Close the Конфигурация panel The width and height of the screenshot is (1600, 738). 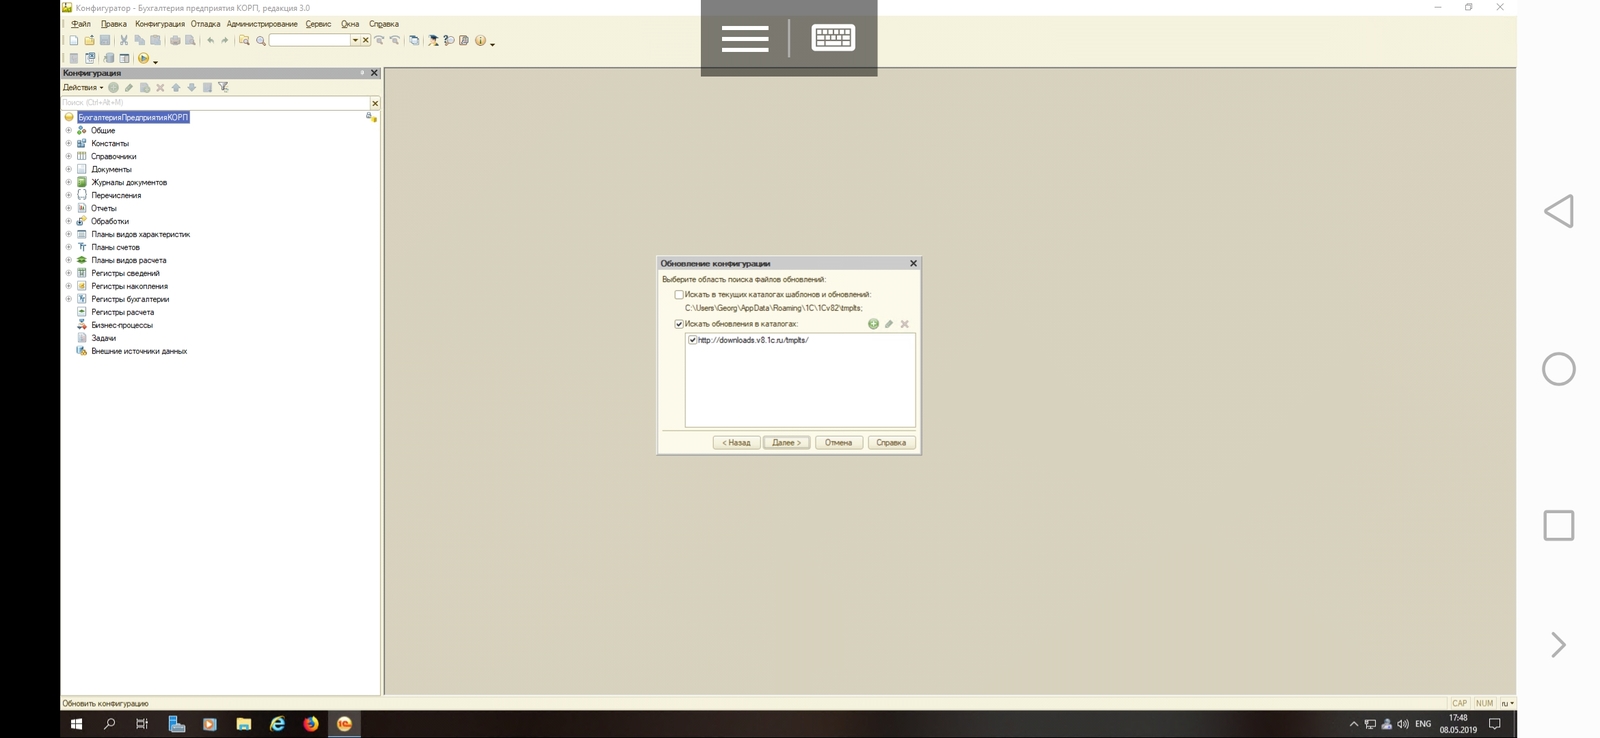[375, 73]
